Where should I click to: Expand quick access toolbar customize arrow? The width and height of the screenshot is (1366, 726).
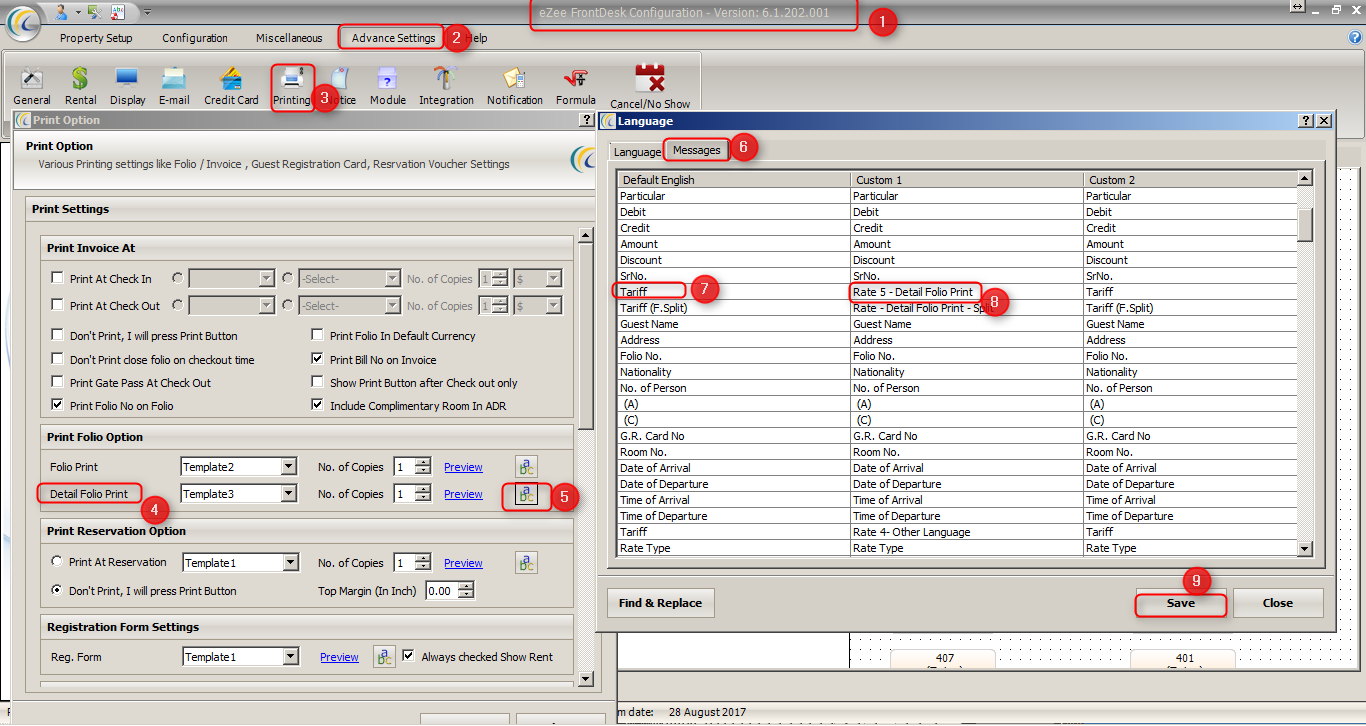[147, 12]
